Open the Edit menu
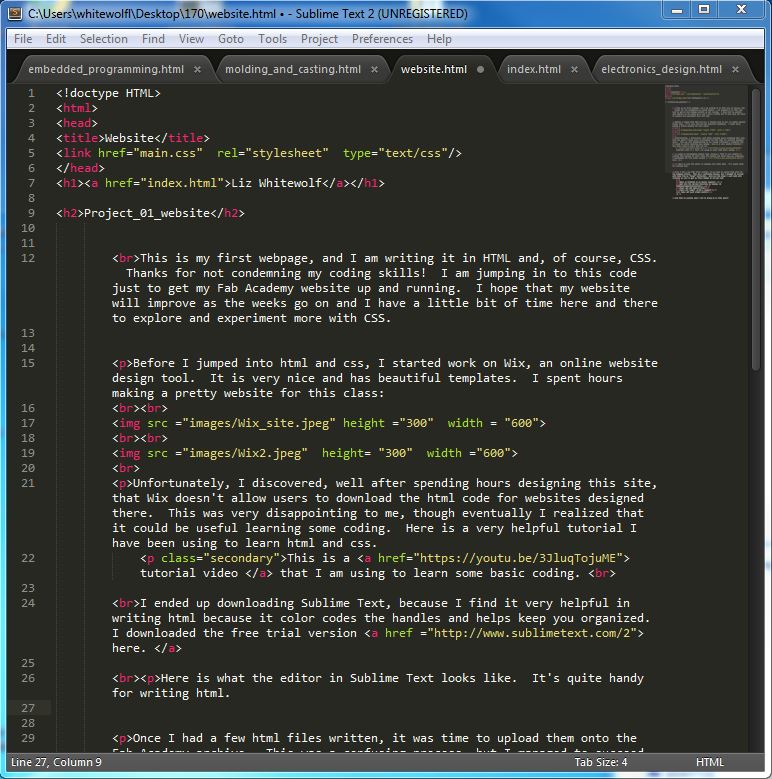Viewport: 772px width, 779px height. 56,39
